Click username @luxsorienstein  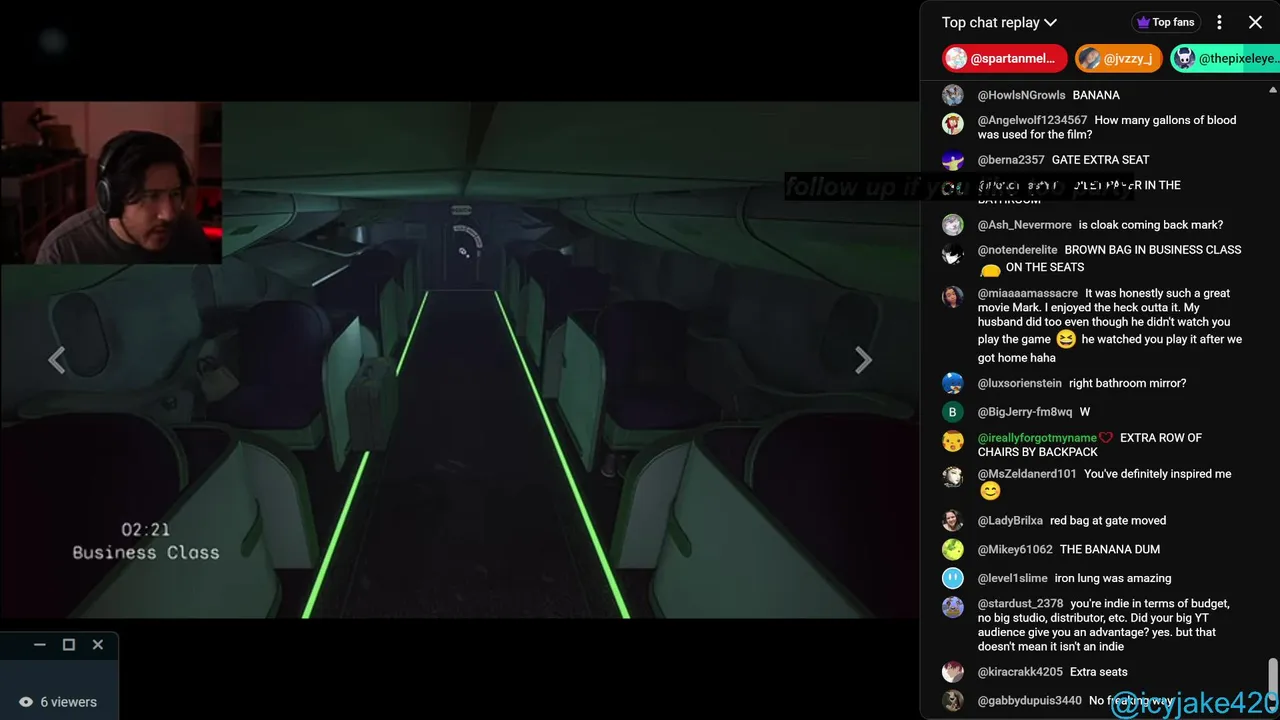[1020, 383]
